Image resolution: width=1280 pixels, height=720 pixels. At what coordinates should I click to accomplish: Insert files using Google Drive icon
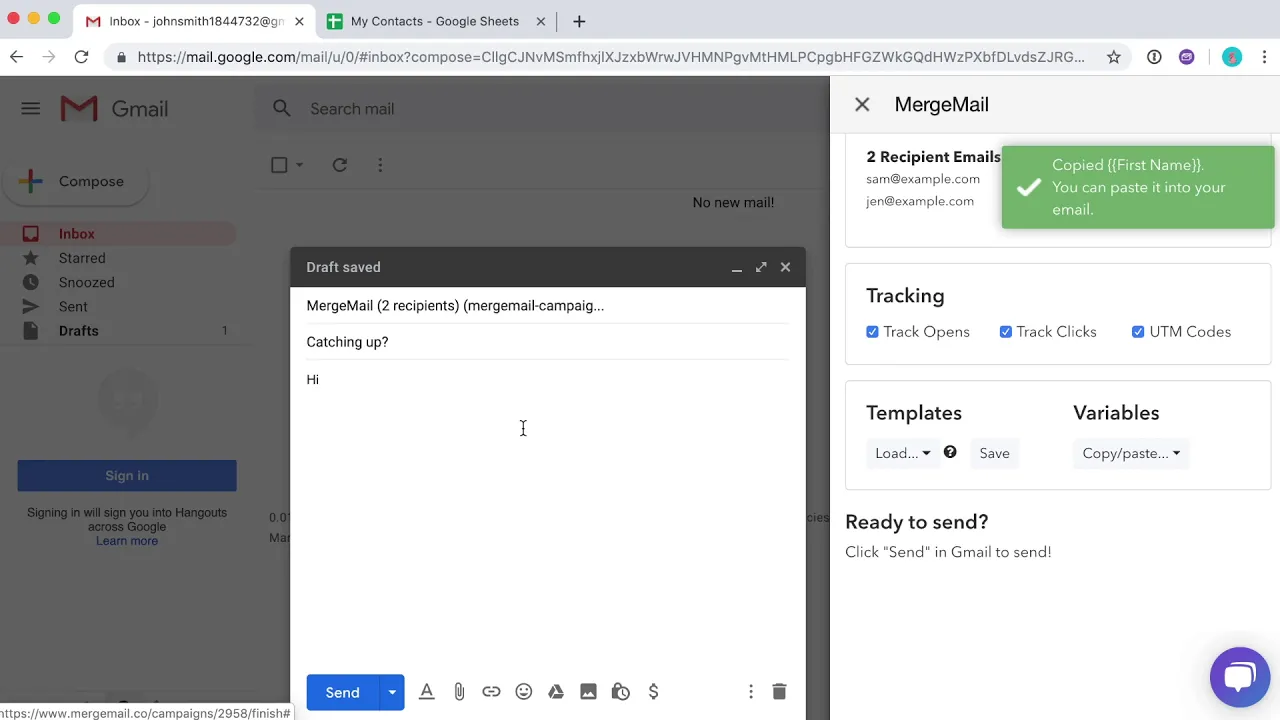[556, 692]
